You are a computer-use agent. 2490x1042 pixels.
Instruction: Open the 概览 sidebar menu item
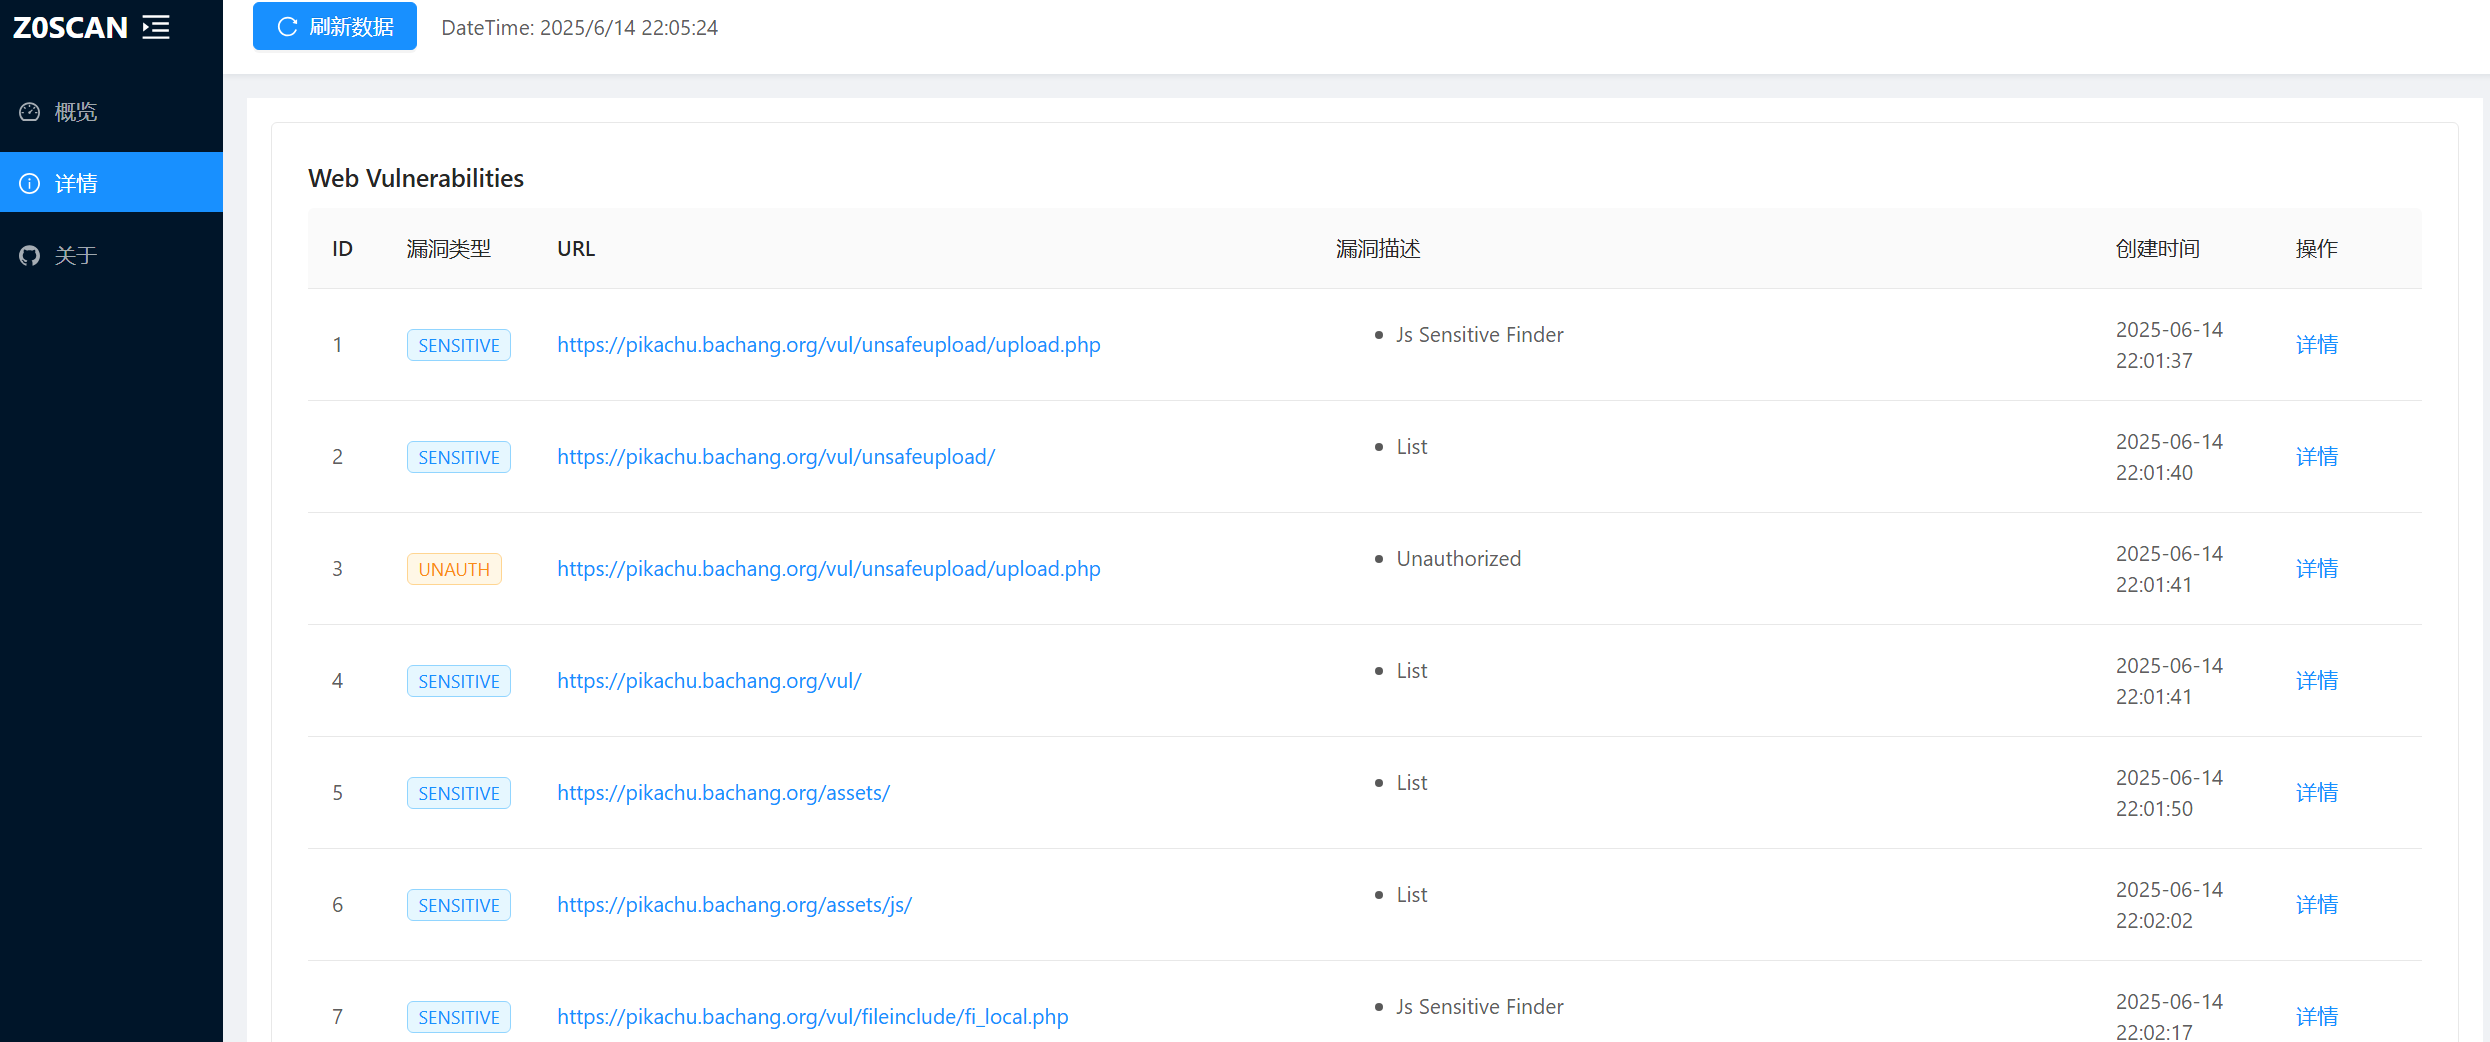pos(111,112)
